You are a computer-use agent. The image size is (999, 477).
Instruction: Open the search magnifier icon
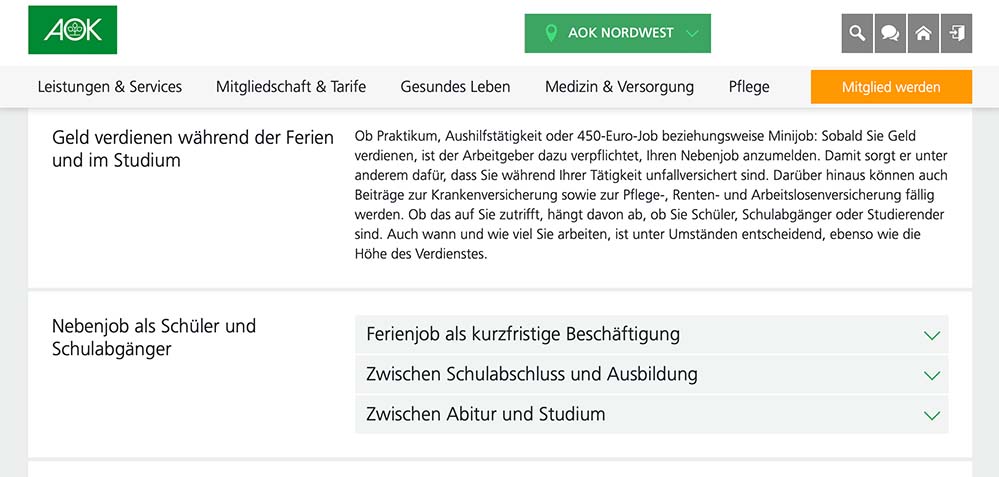[857, 33]
